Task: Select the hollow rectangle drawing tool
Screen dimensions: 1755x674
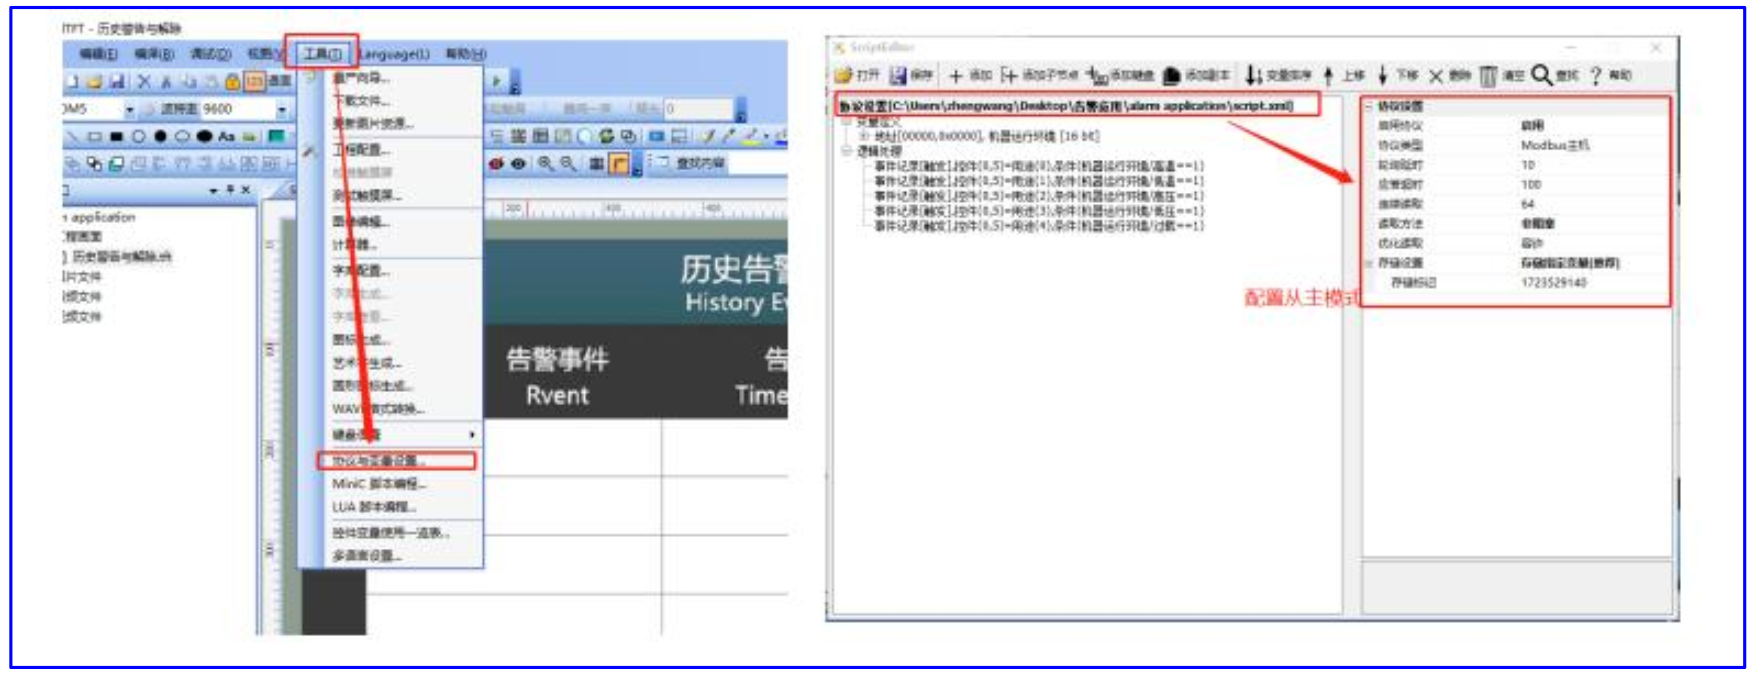Action: click(x=94, y=135)
